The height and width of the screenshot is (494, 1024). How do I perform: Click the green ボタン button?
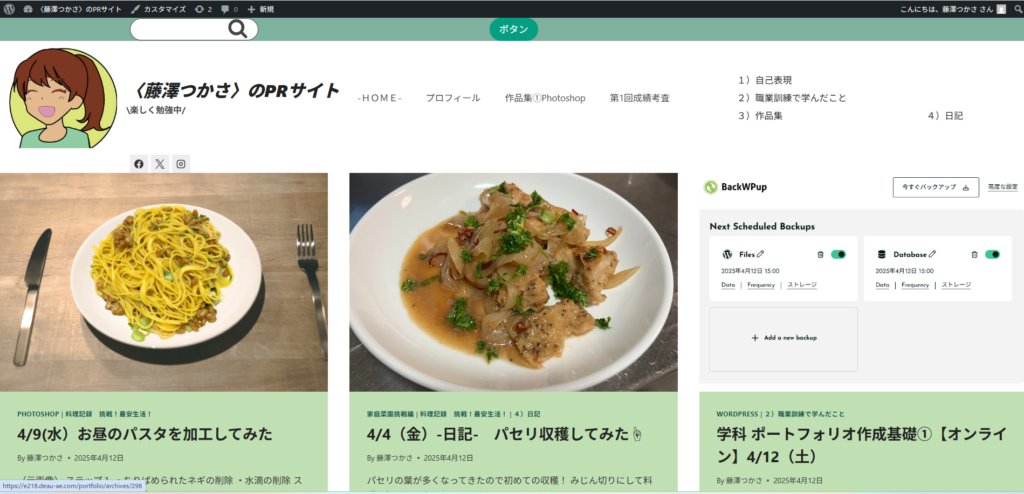coord(513,29)
